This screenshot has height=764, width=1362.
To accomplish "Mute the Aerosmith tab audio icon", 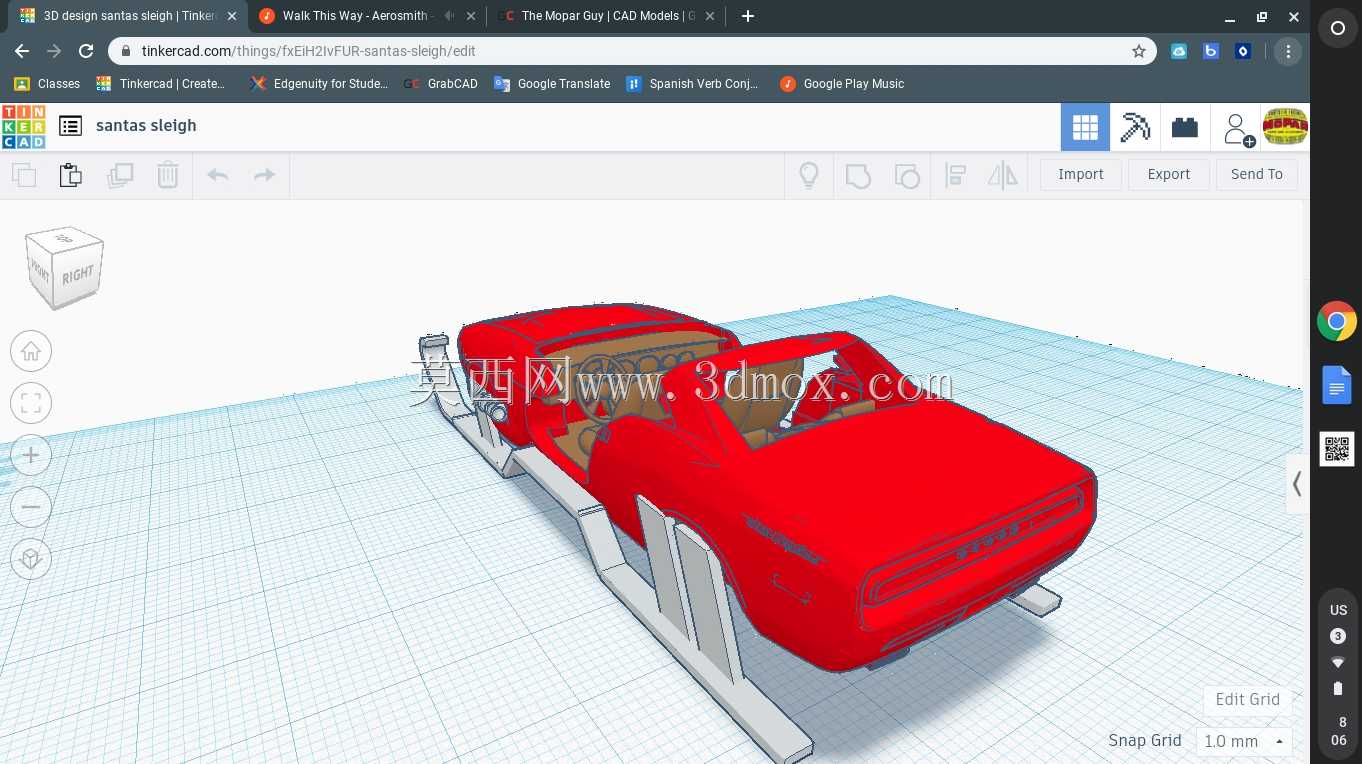I will [x=448, y=16].
